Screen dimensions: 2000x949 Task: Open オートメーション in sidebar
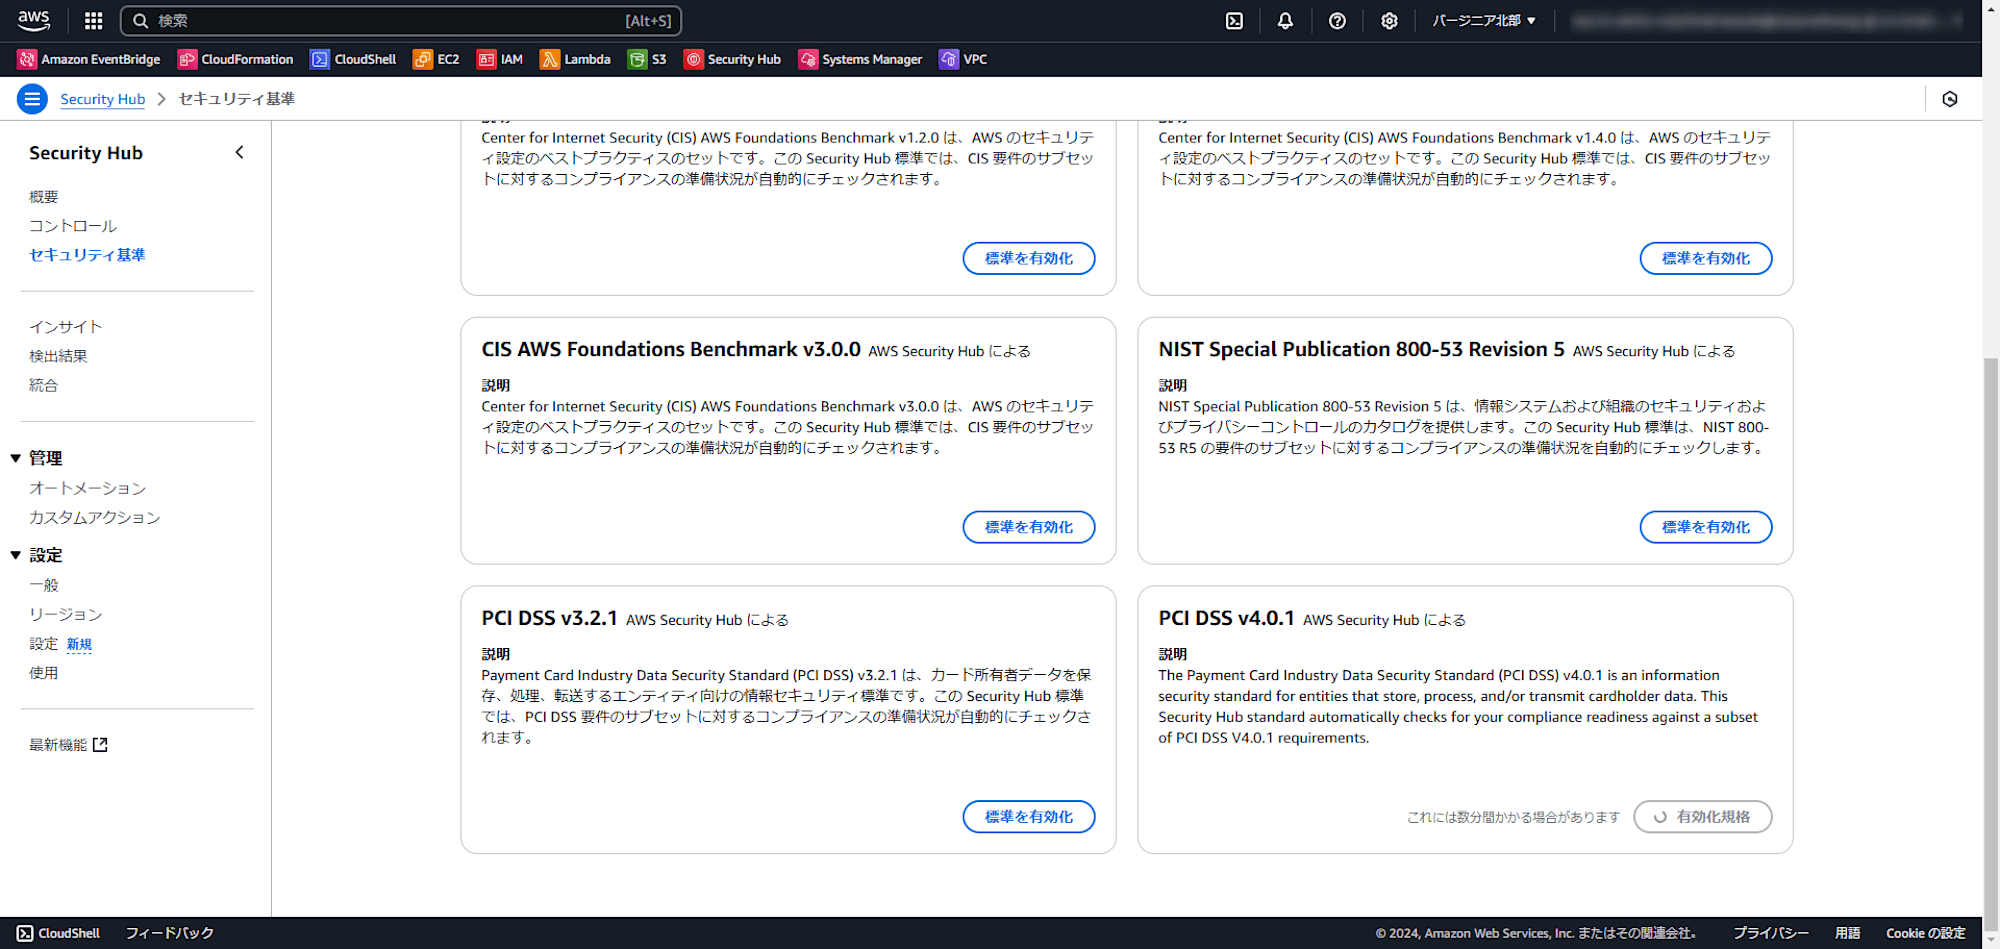[87, 488]
